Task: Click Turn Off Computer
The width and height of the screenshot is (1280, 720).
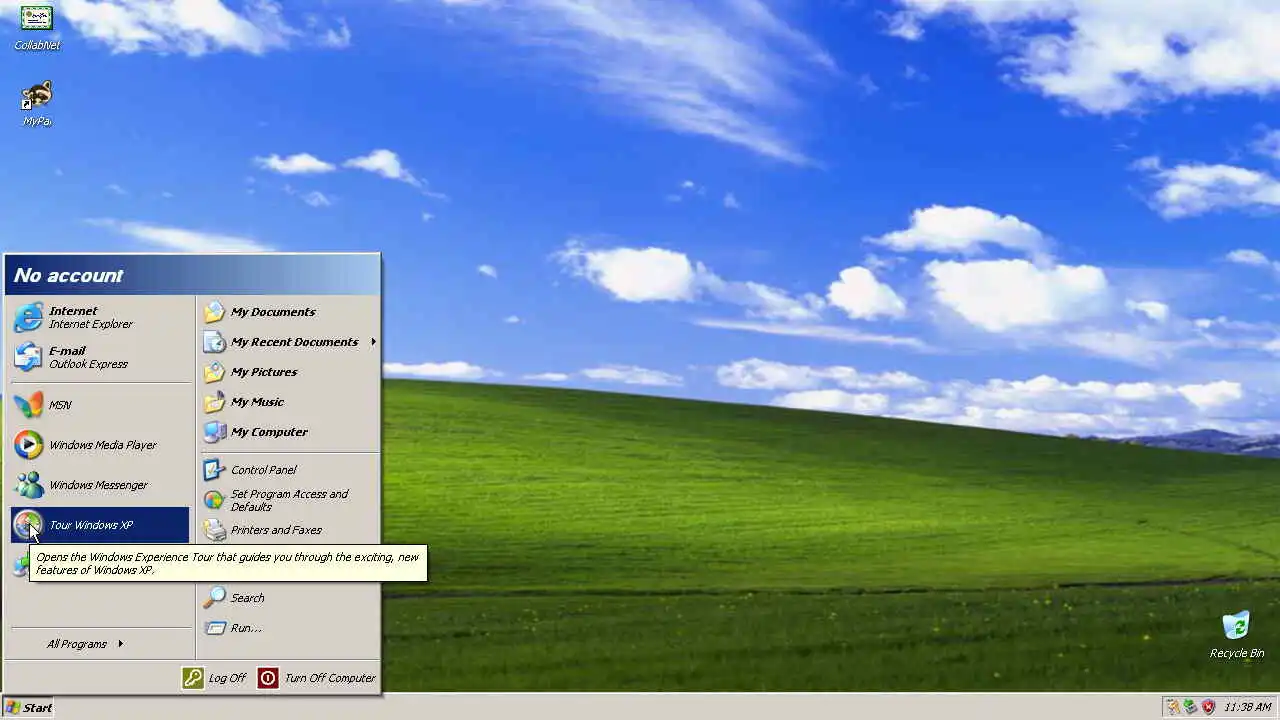Action: [x=317, y=678]
